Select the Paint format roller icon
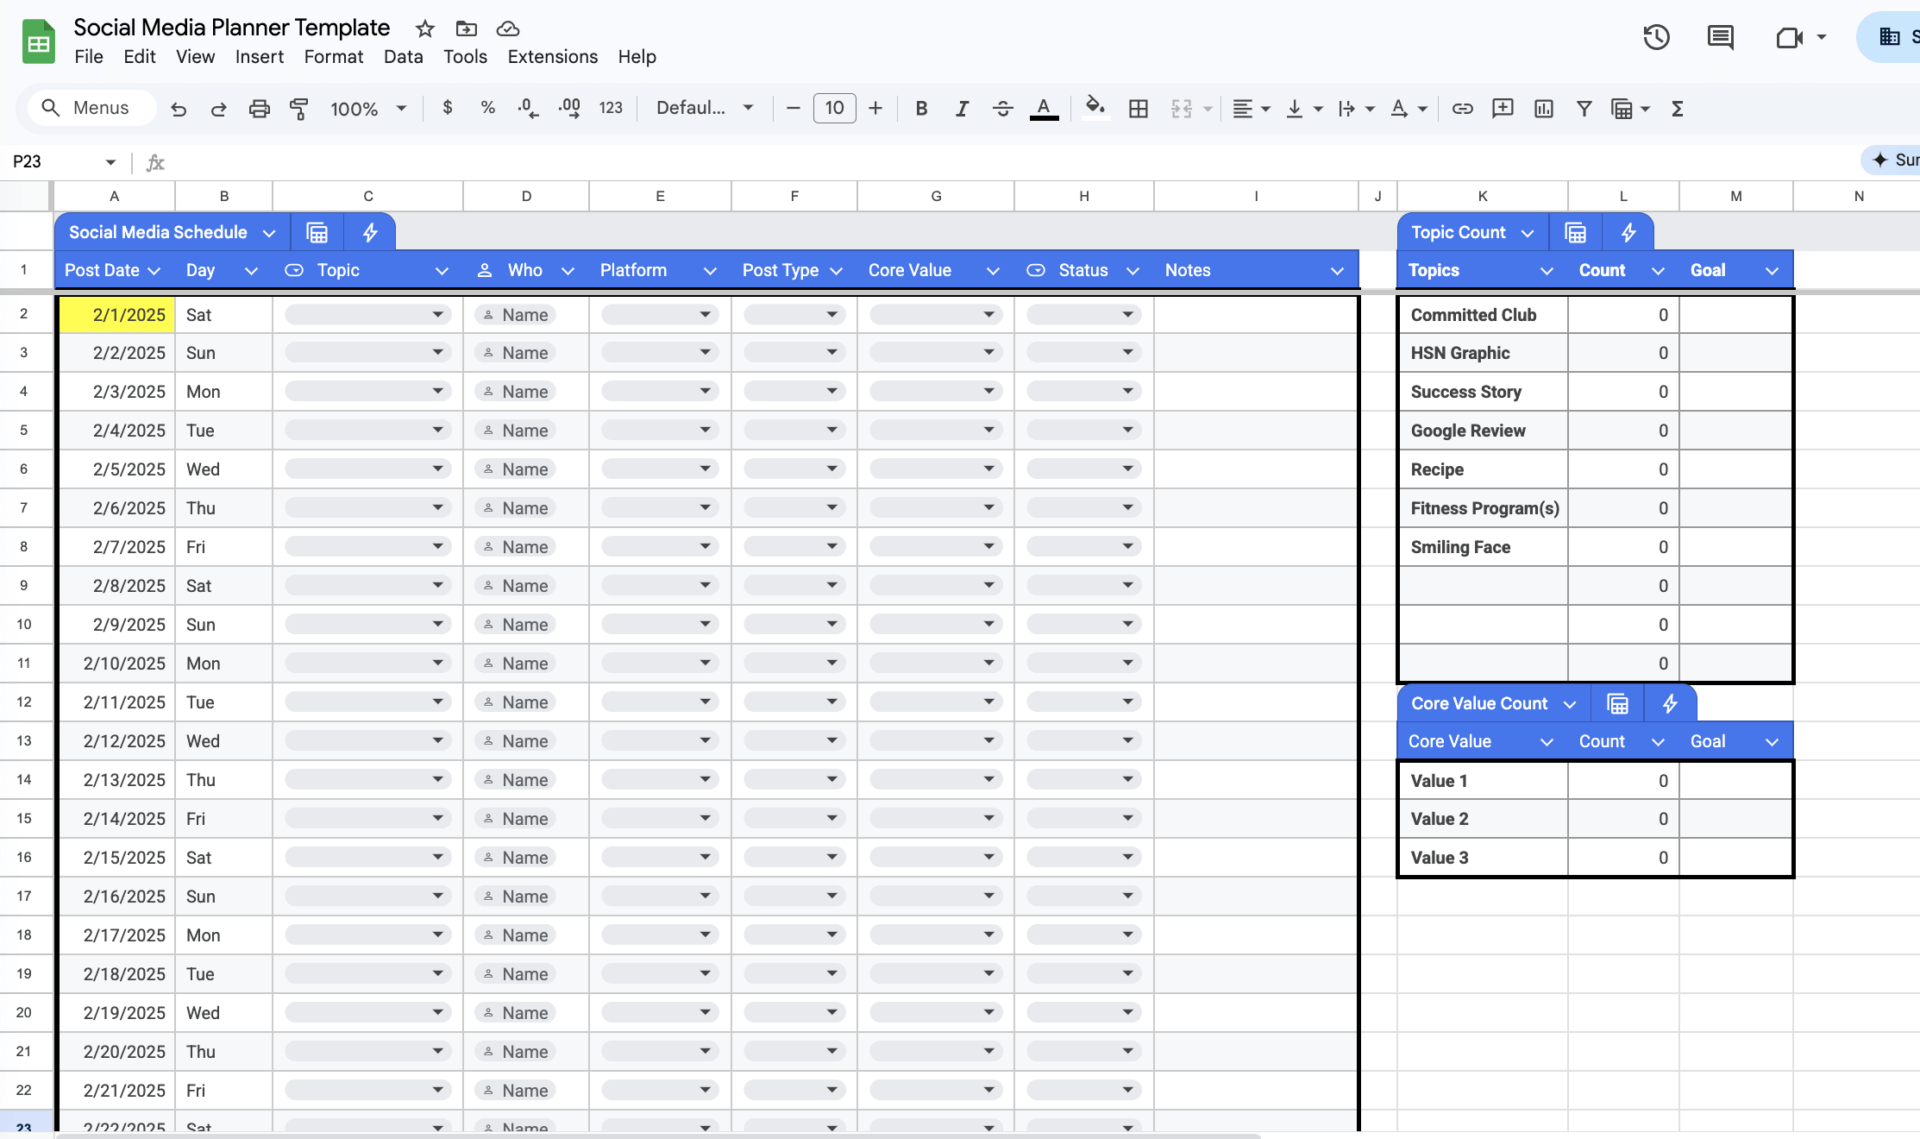1920x1139 pixels. [298, 108]
